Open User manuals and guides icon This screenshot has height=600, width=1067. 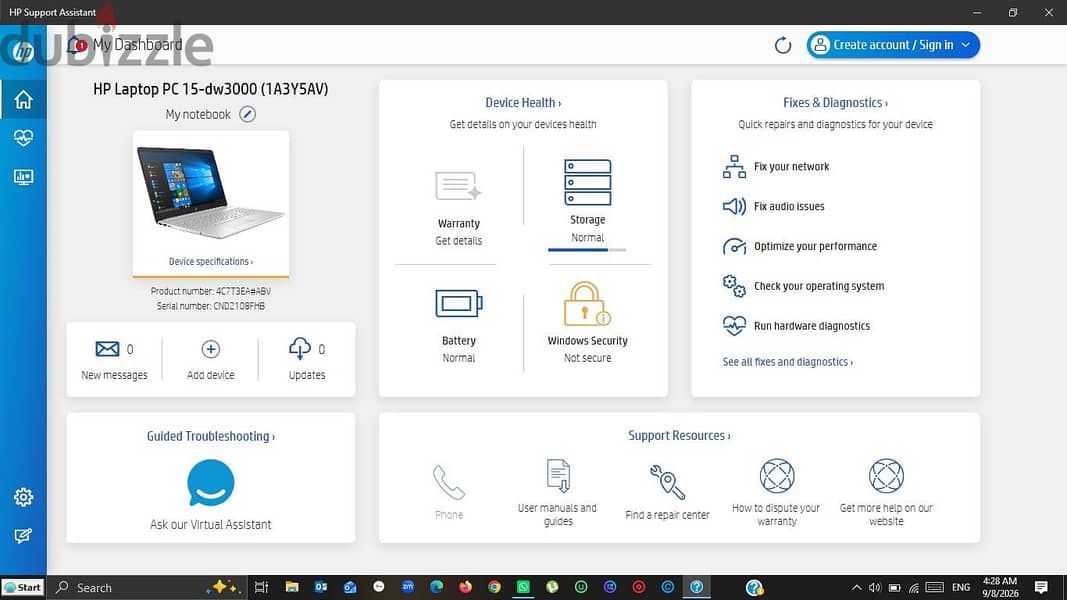click(558, 476)
